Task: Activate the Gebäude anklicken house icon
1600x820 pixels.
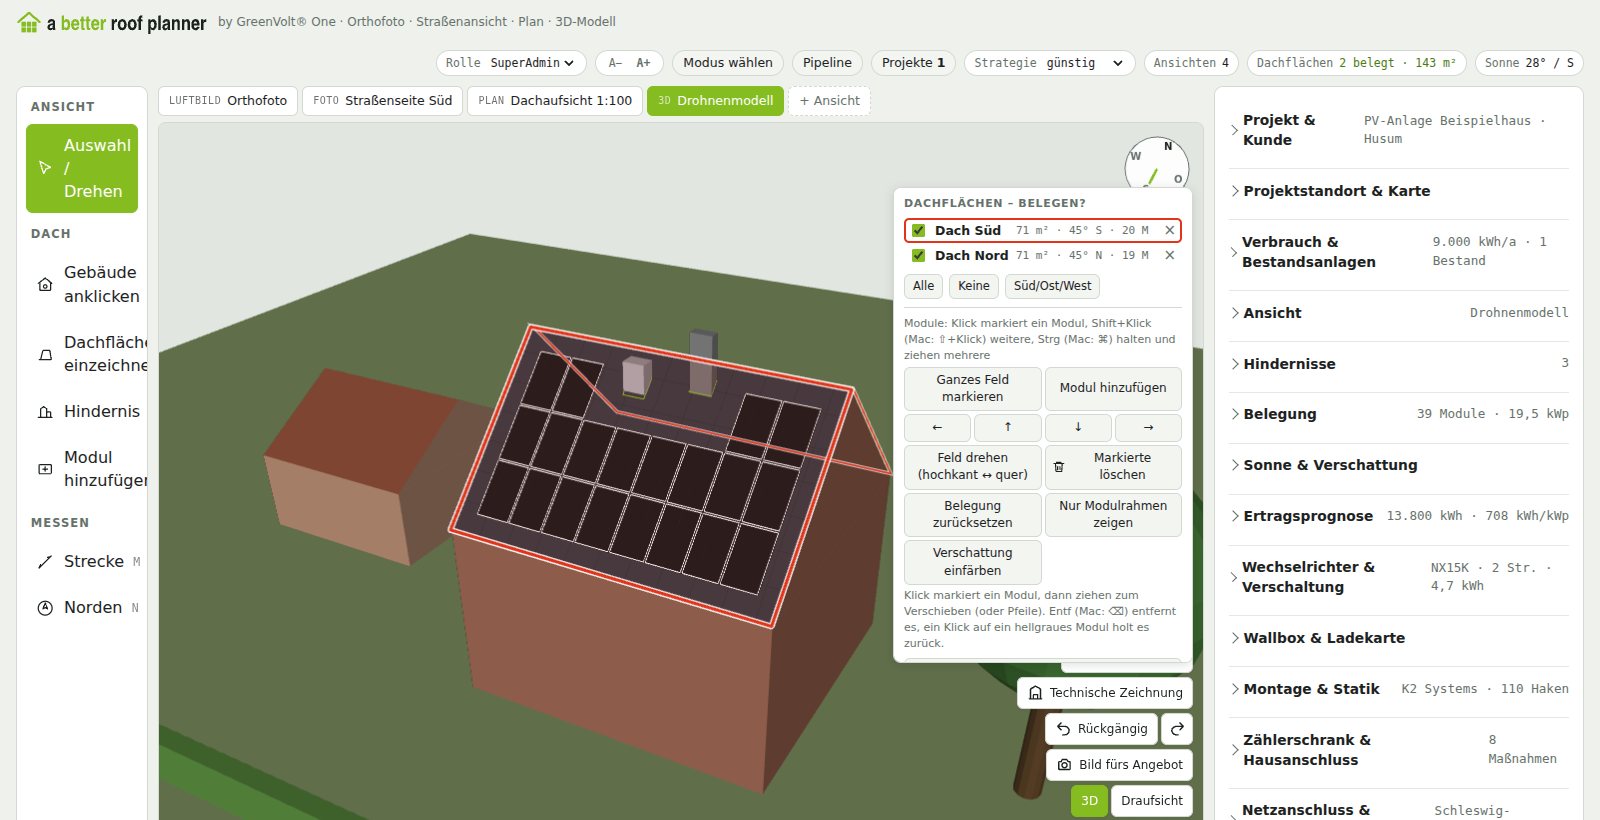Action: (45, 284)
